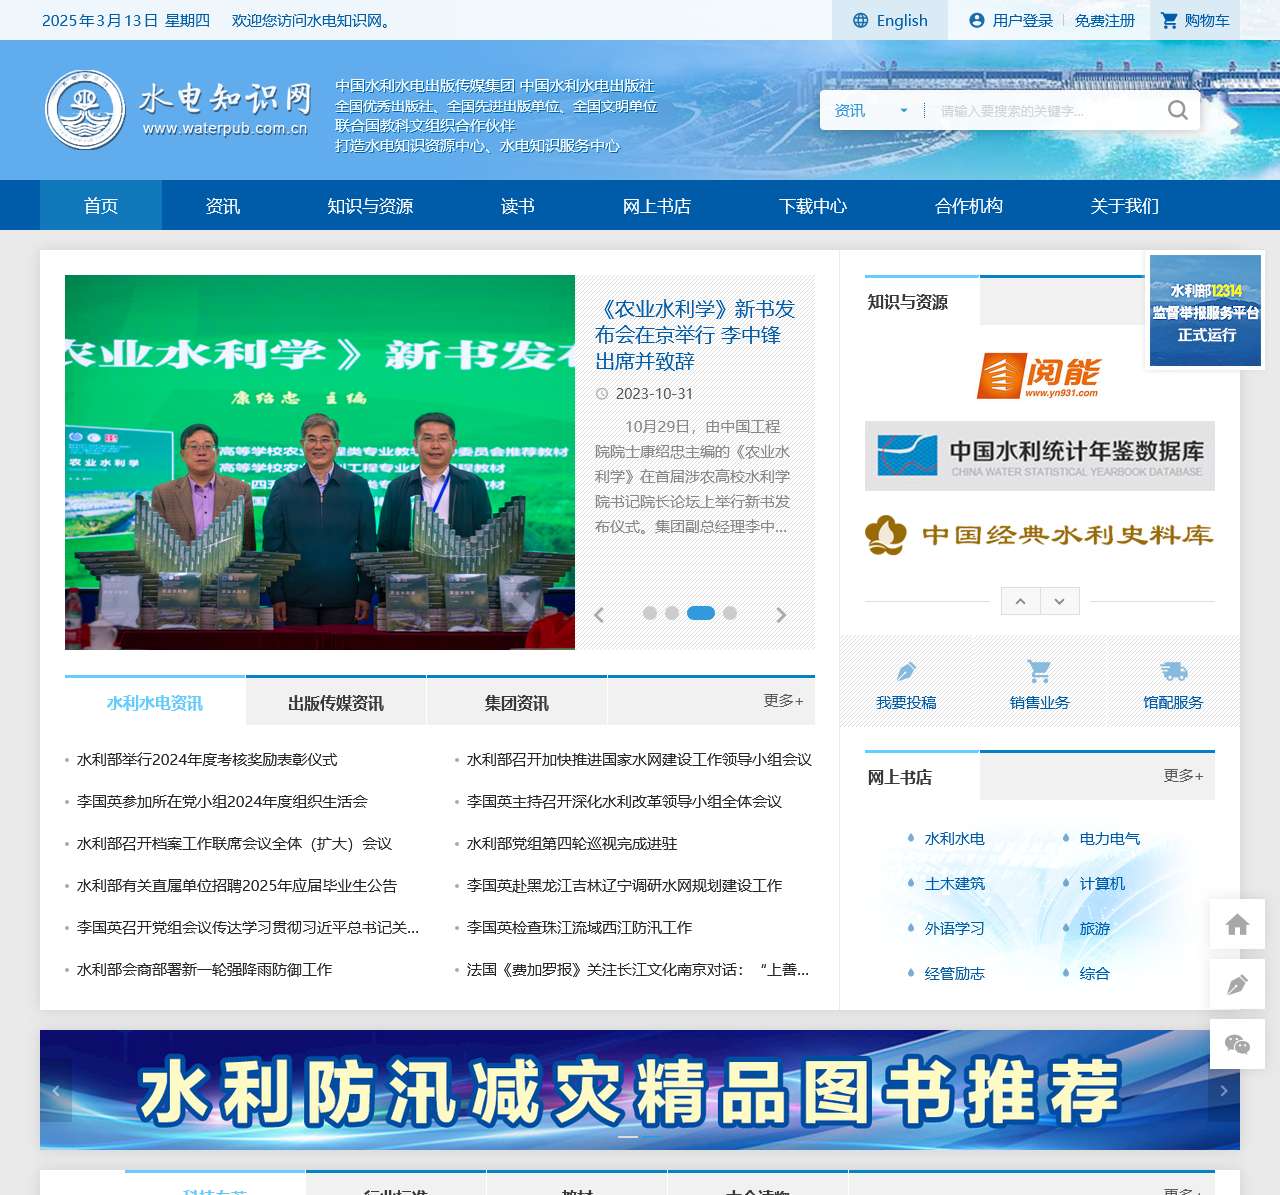The image size is (1280, 1195).
Task: Click the 馆配服务 truck icon
Action: (1173, 671)
